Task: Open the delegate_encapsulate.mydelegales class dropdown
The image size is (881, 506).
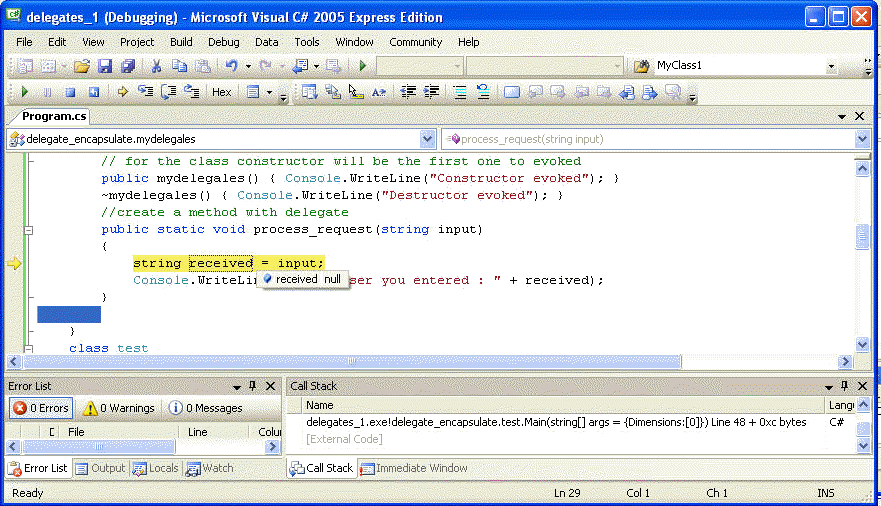Action: (x=428, y=139)
